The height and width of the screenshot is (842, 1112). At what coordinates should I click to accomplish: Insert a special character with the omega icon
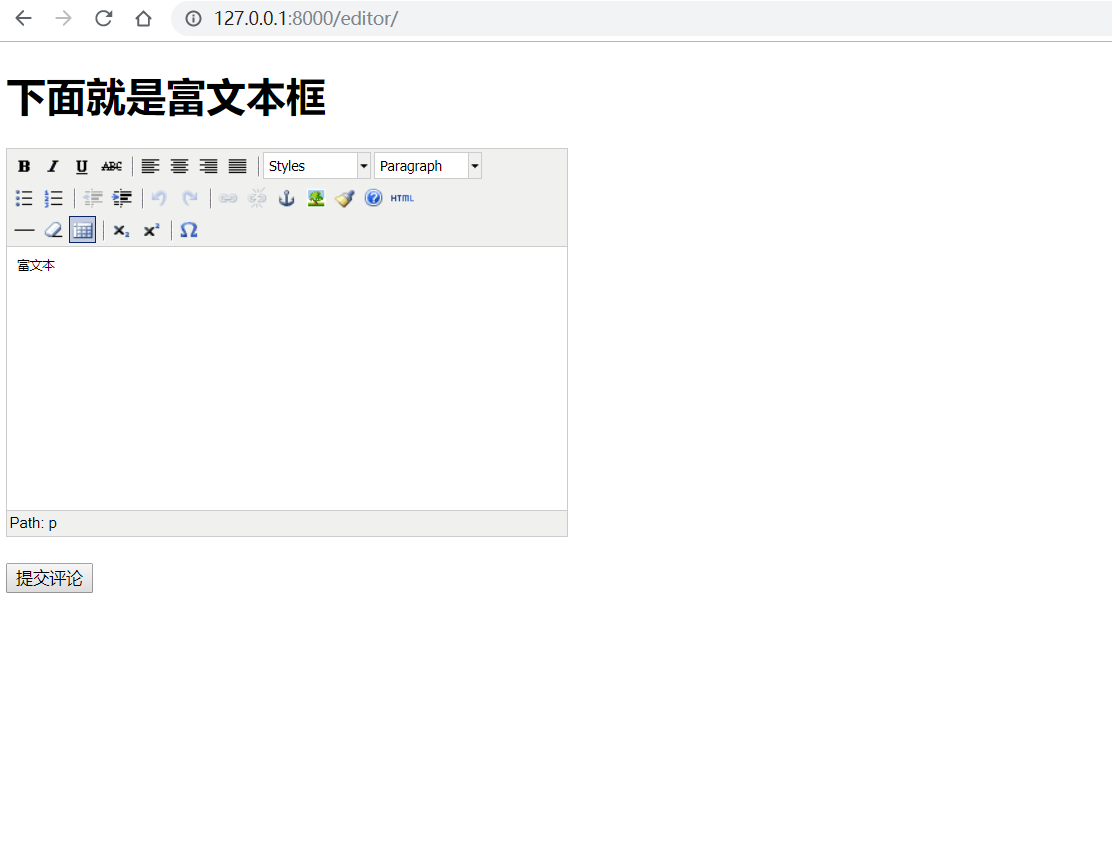(x=188, y=230)
